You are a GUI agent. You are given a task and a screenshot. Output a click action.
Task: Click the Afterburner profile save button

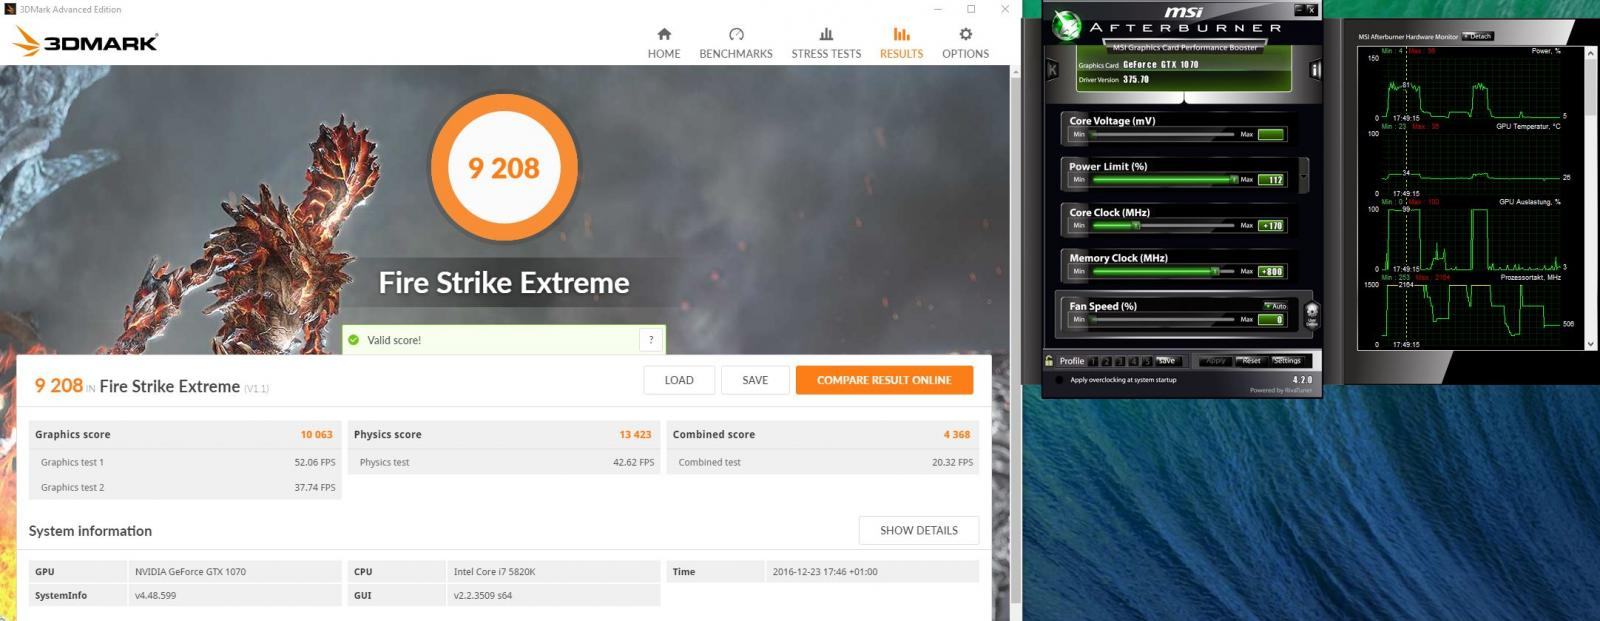[x=1167, y=361]
